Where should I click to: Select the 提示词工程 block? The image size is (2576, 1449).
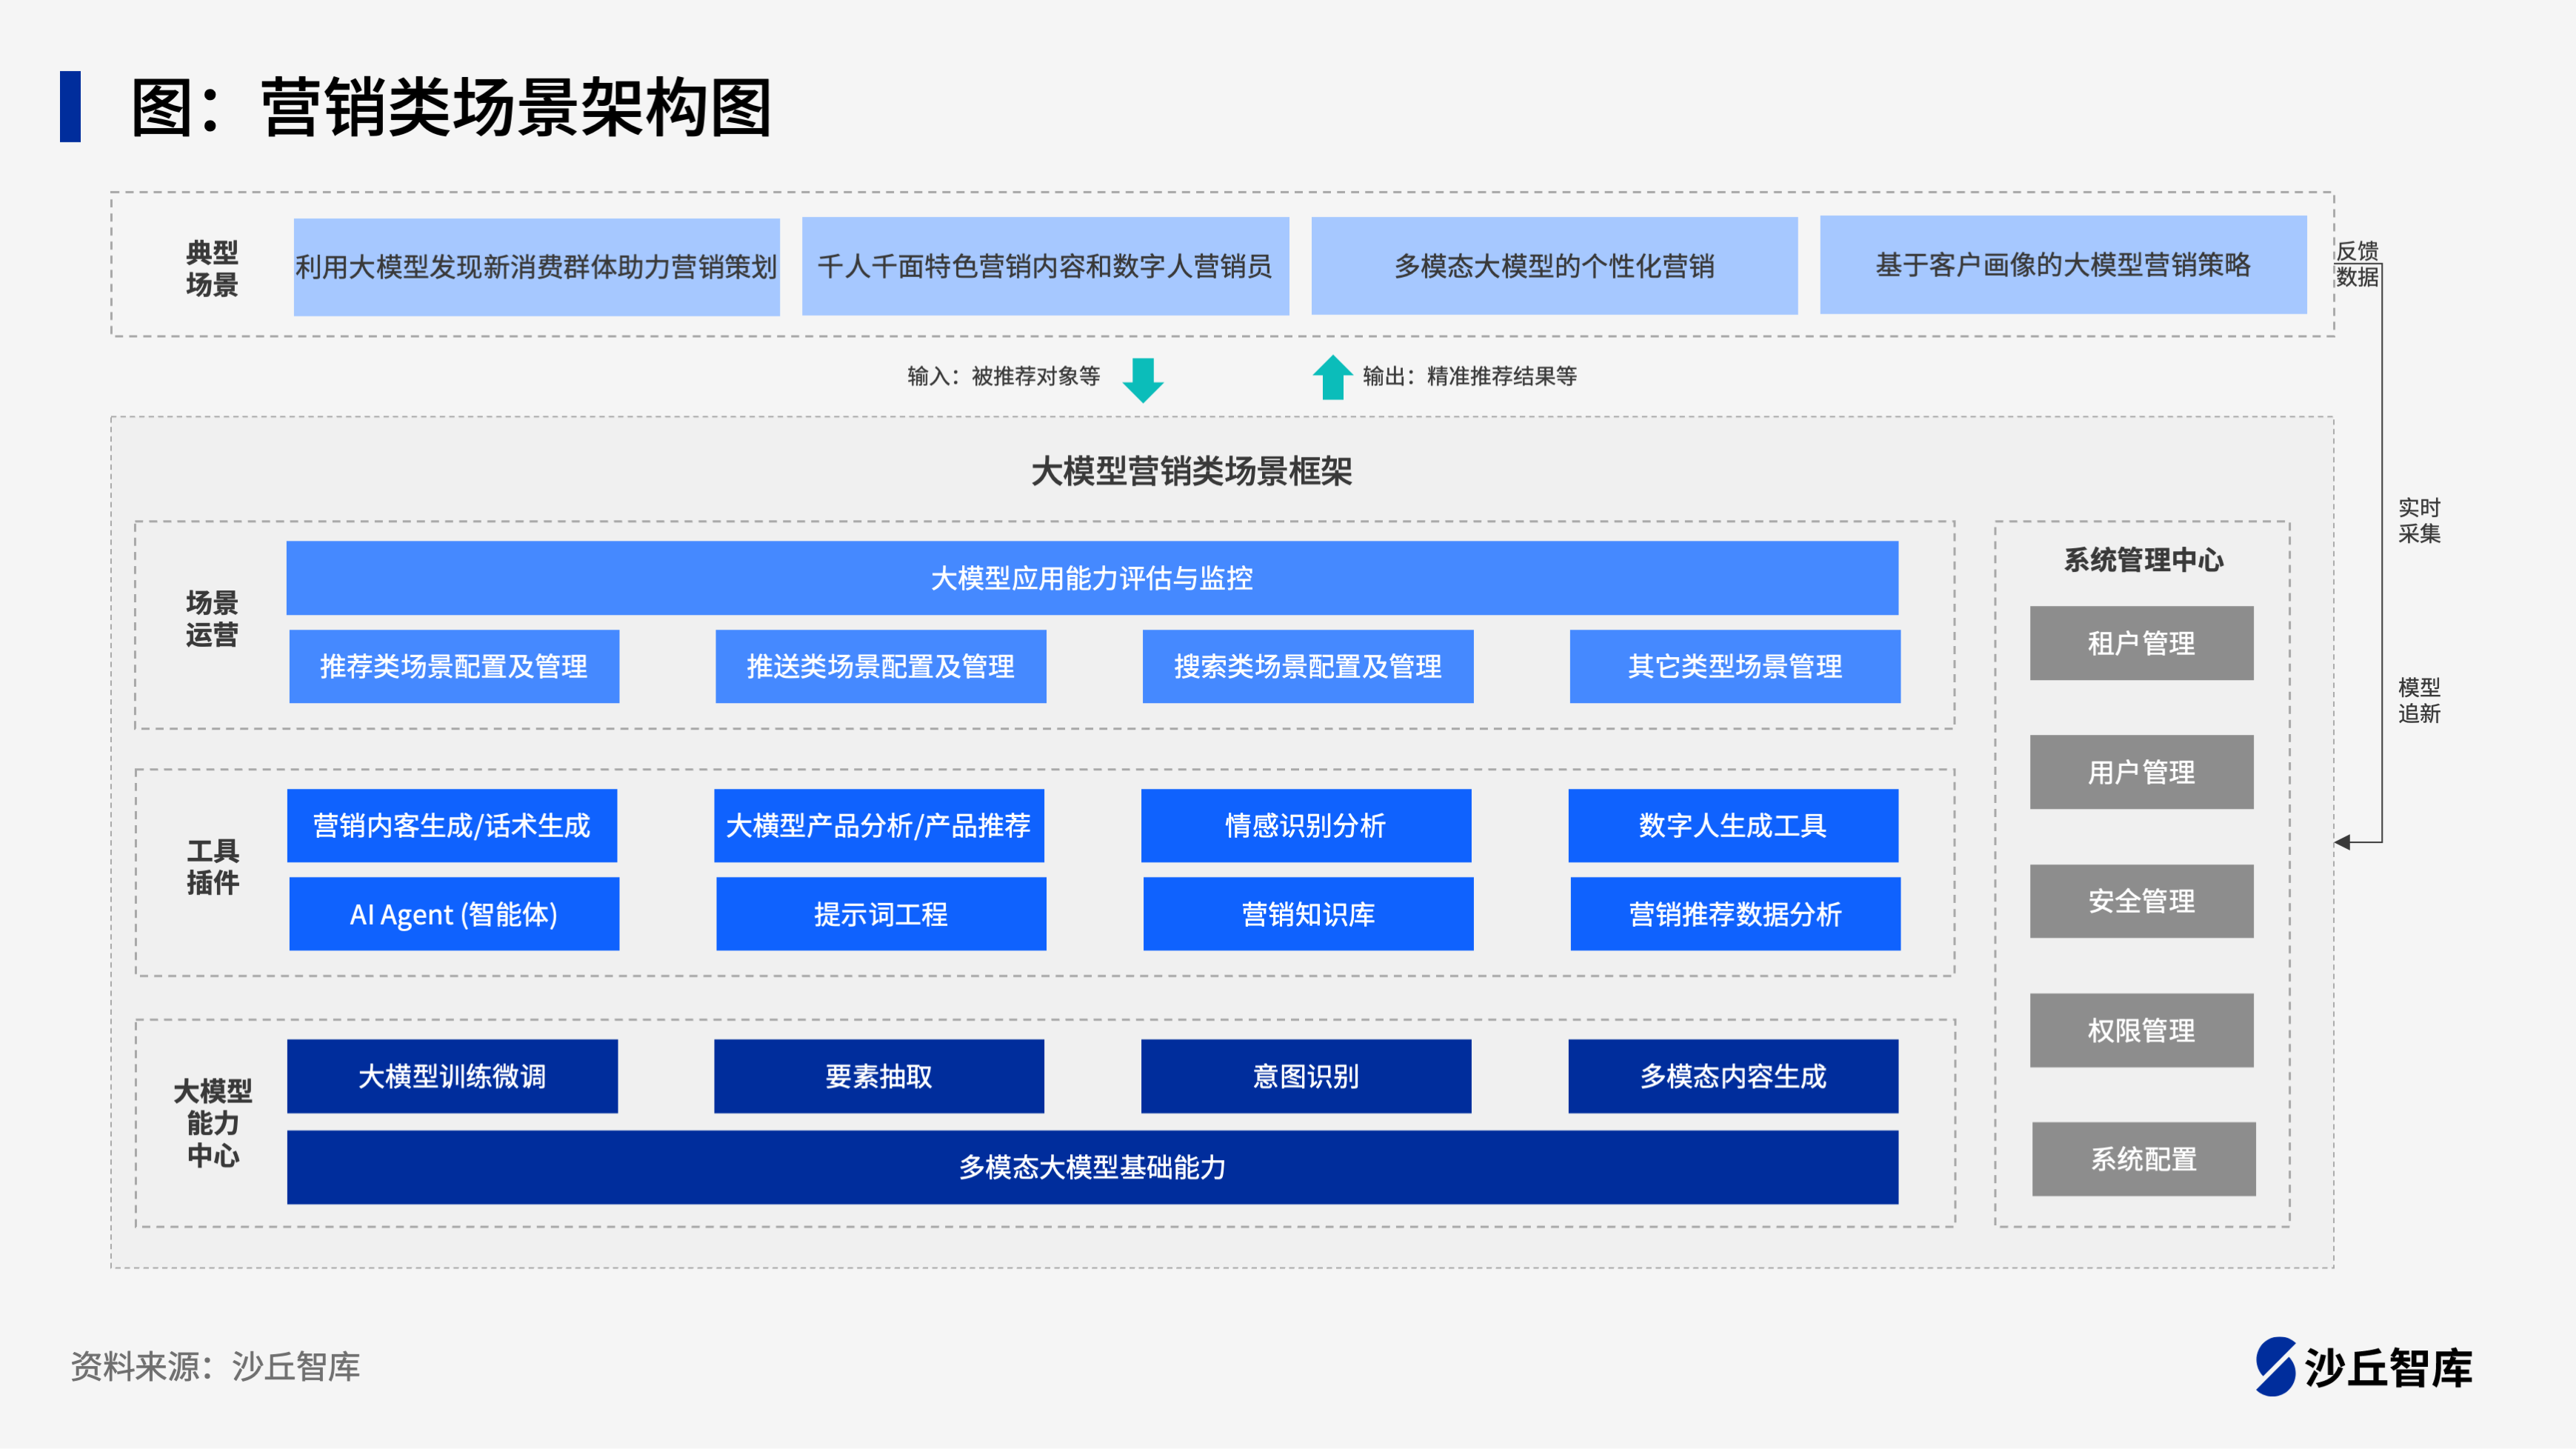pos(881,914)
